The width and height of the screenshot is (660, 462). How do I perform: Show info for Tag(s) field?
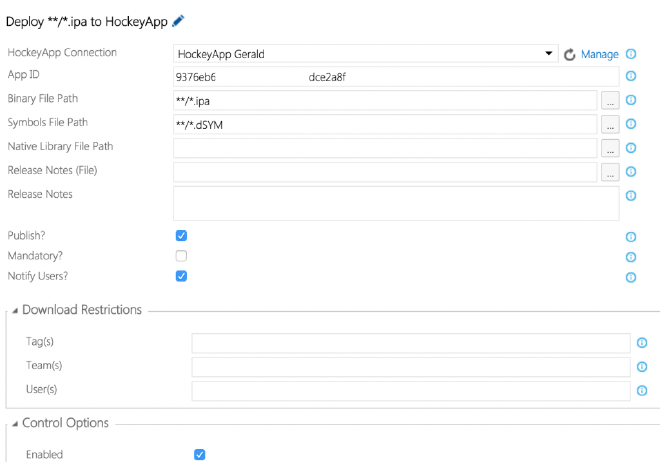tap(641, 343)
